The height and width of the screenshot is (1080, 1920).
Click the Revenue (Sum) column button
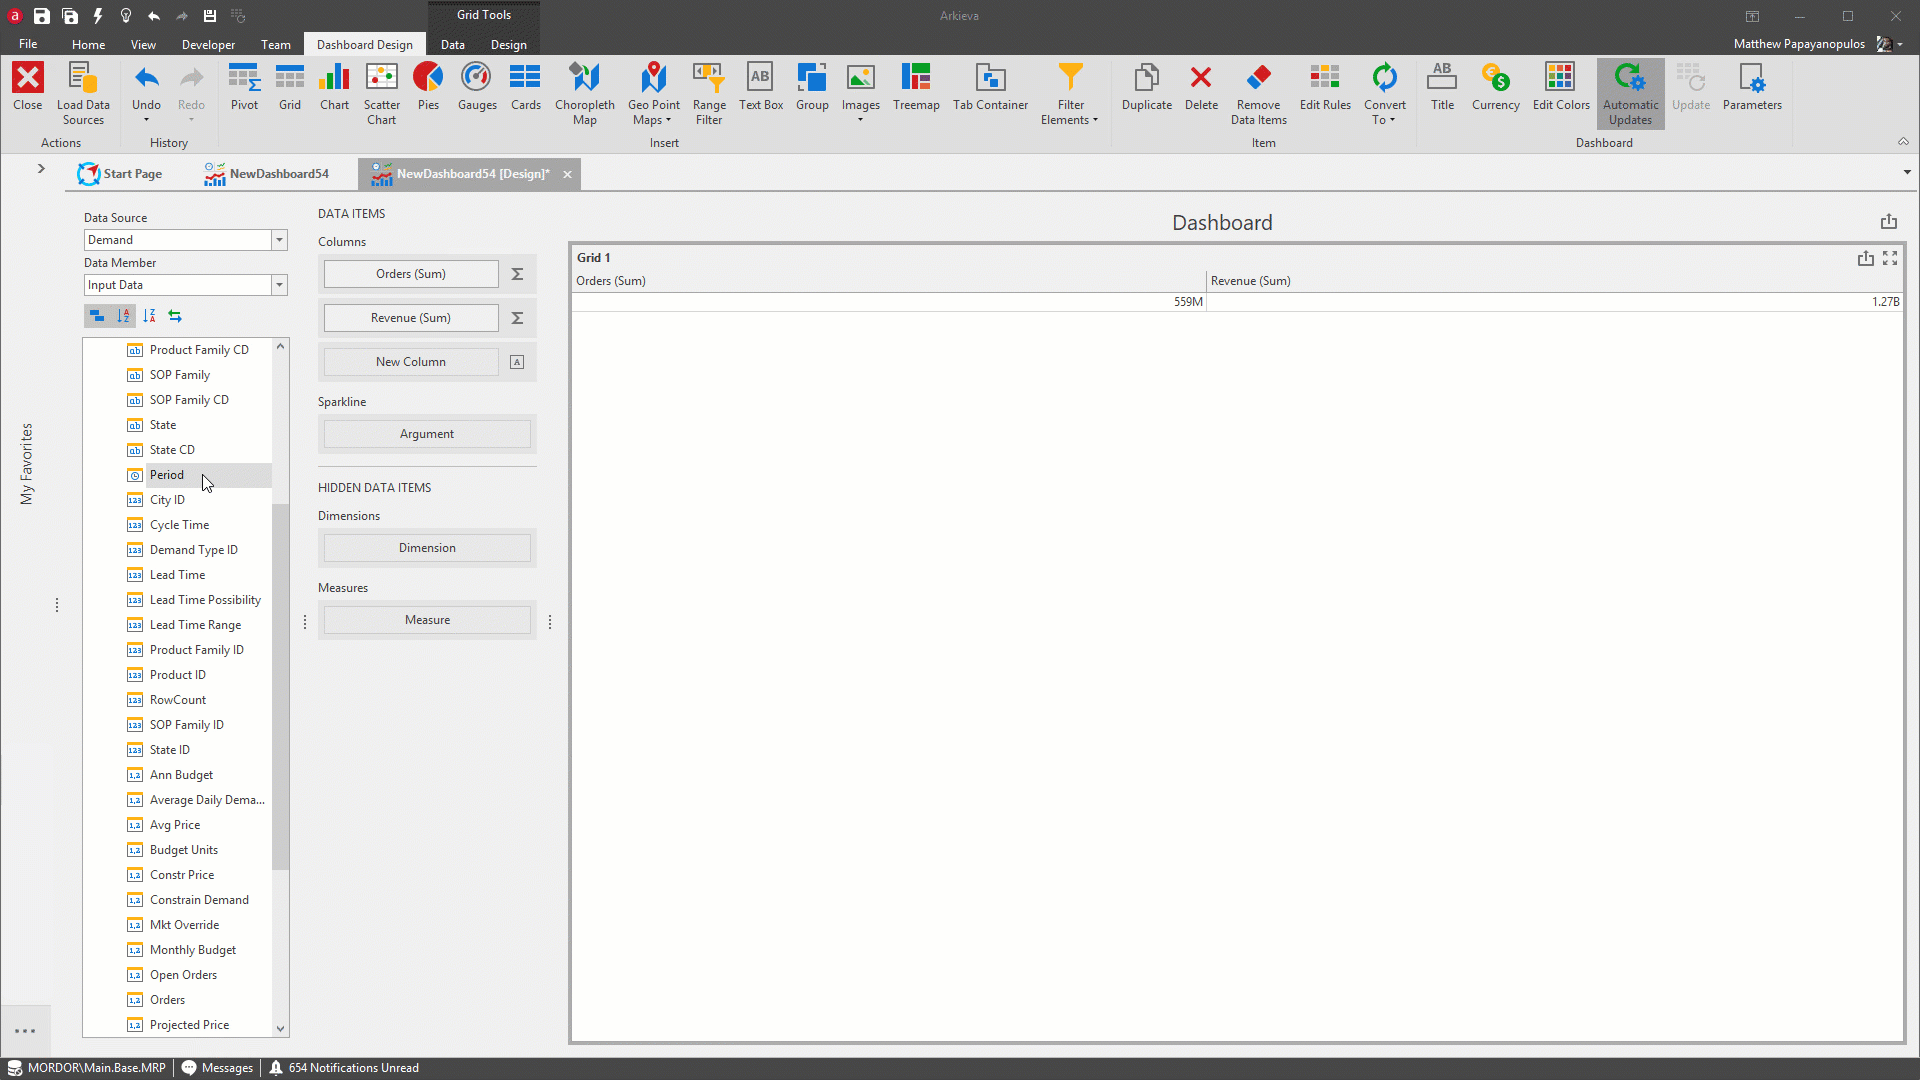(x=411, y=318)
